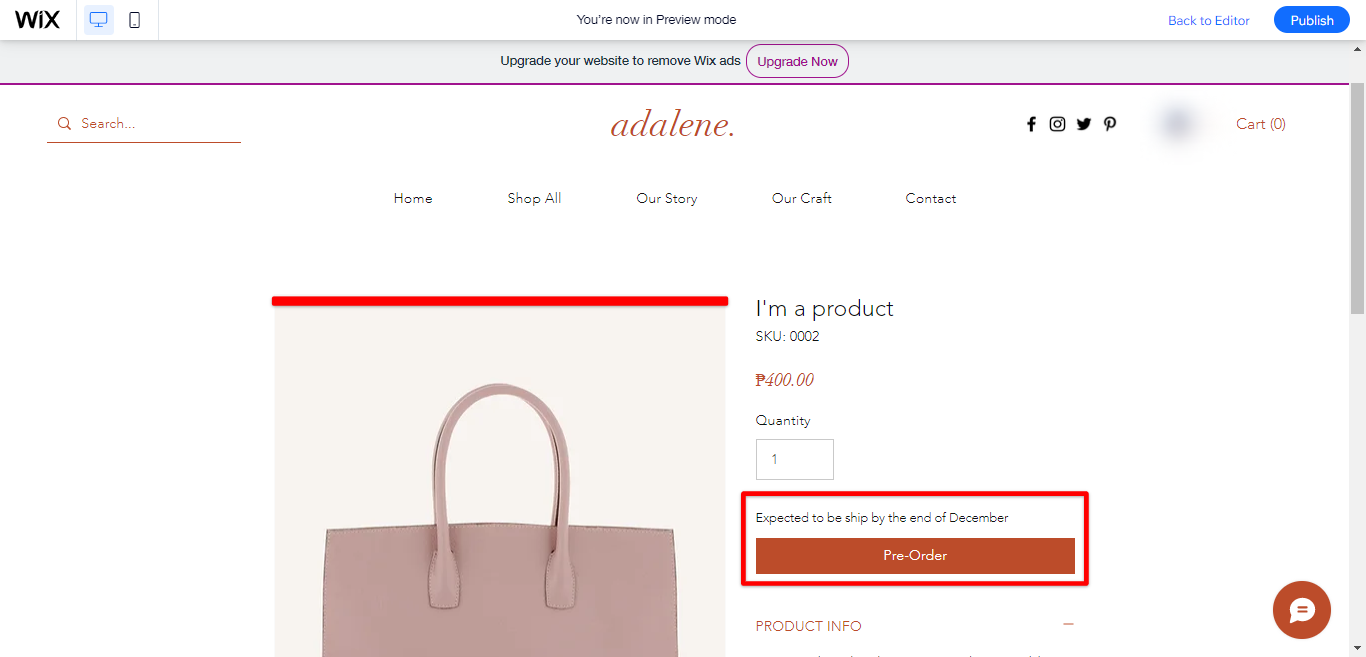
Task: Click the Publish button
Action: click(x=1311, y=19)
